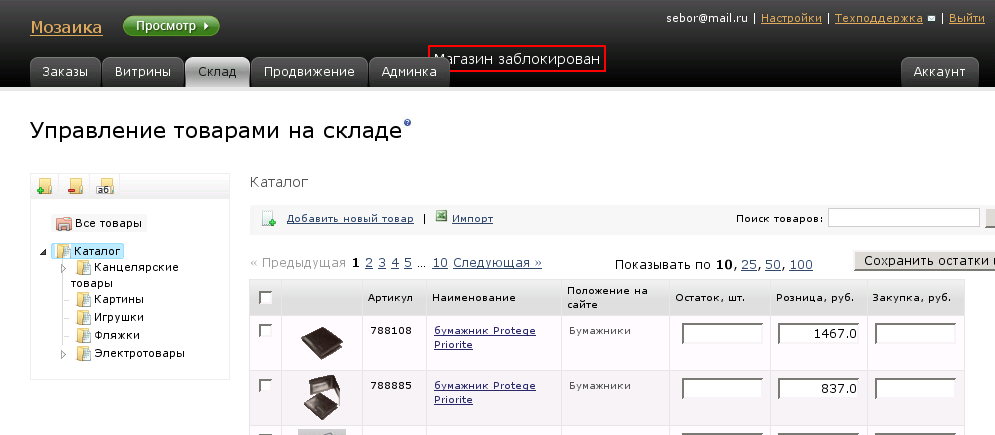Click the 'Добавить новый товар' link
Image resolution: width=995 pixels, height=435 pixels.
[350, 219]
